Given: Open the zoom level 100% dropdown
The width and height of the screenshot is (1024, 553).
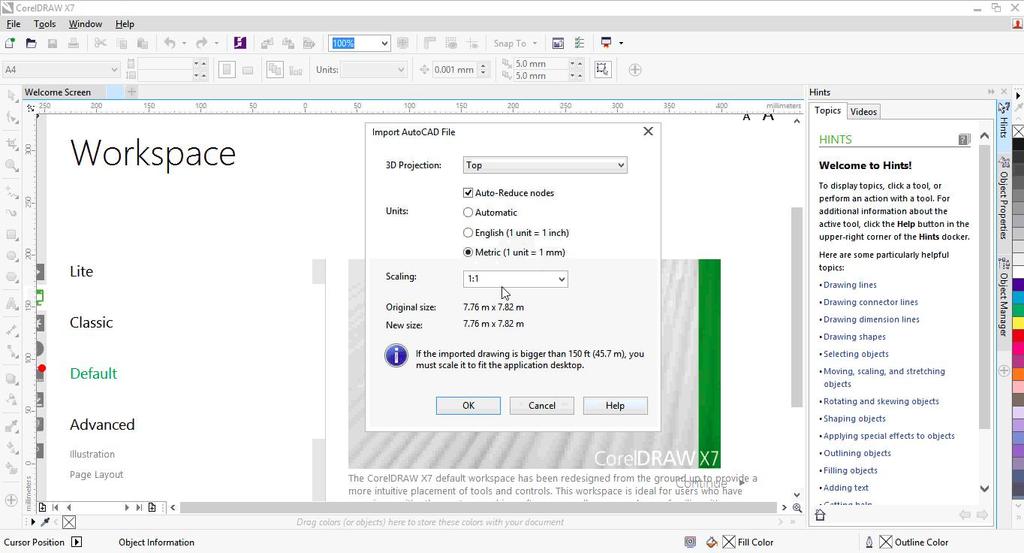Looking at the screenshot, I should pyautogui.click(x=385, y=43).
